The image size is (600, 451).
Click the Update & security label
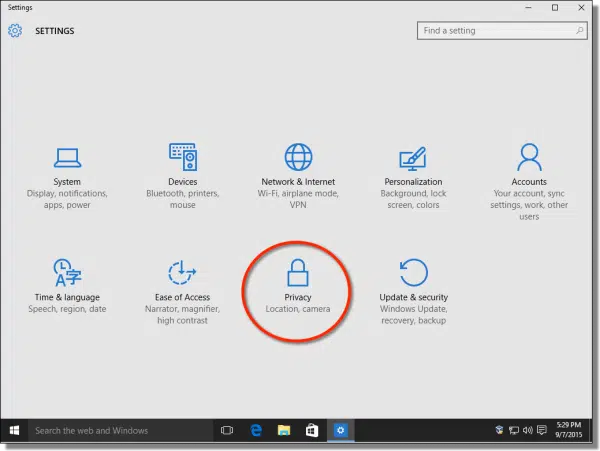414,297
